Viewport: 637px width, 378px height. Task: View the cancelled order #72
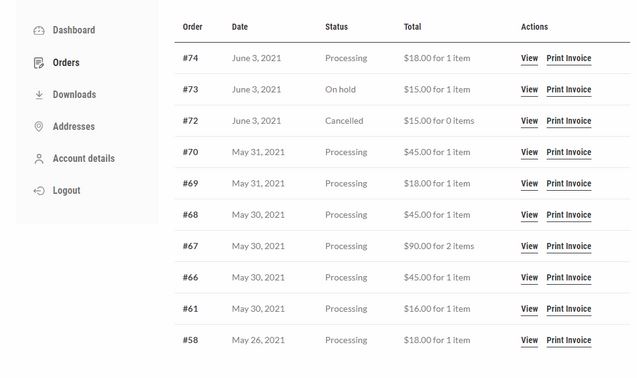(529, 121)
